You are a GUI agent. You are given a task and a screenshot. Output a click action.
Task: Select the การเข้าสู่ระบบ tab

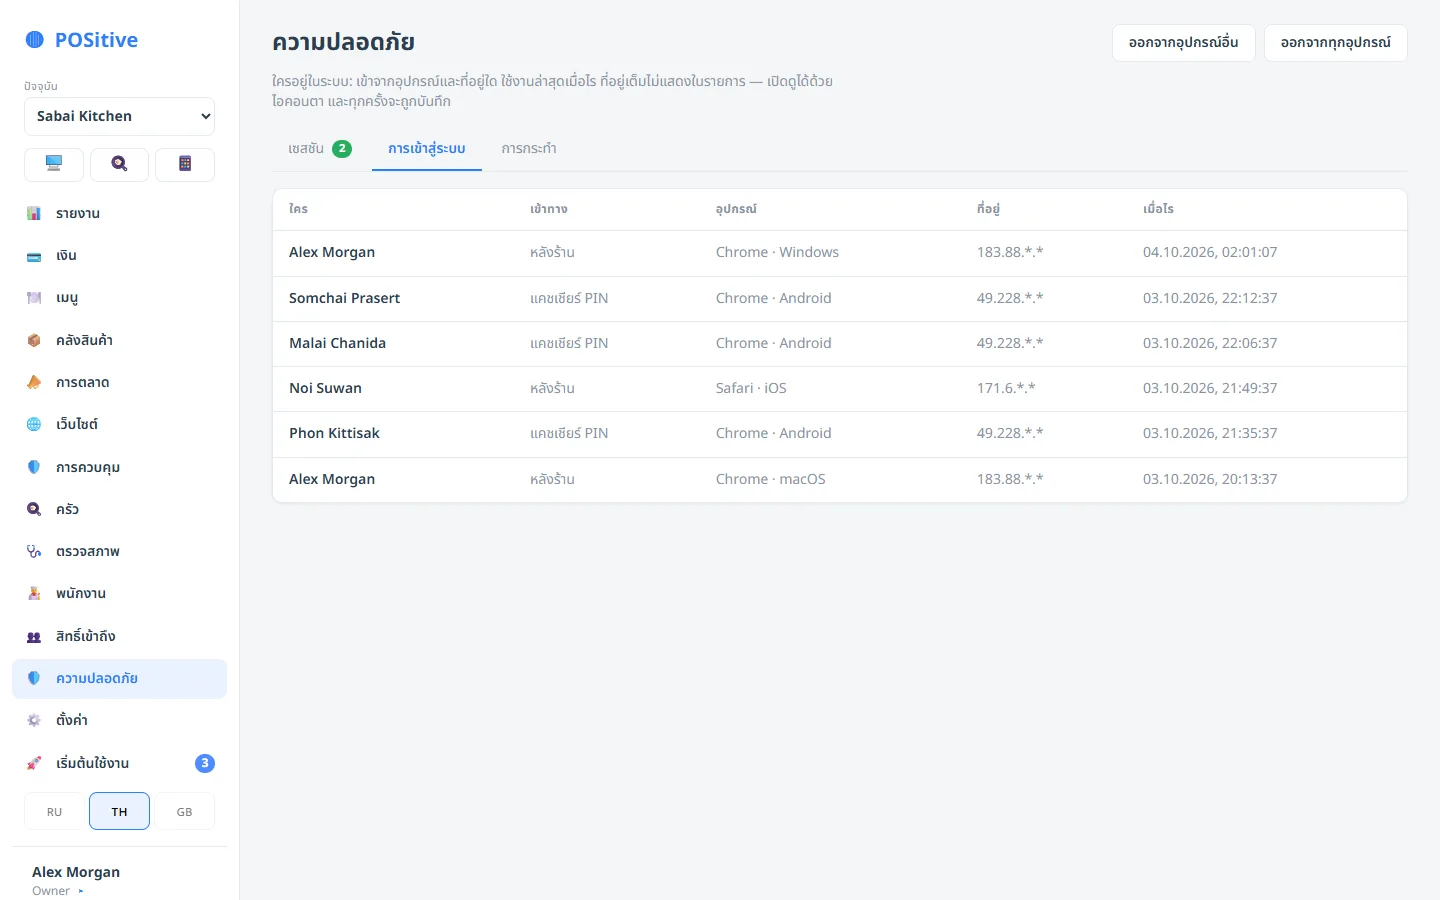427,148
